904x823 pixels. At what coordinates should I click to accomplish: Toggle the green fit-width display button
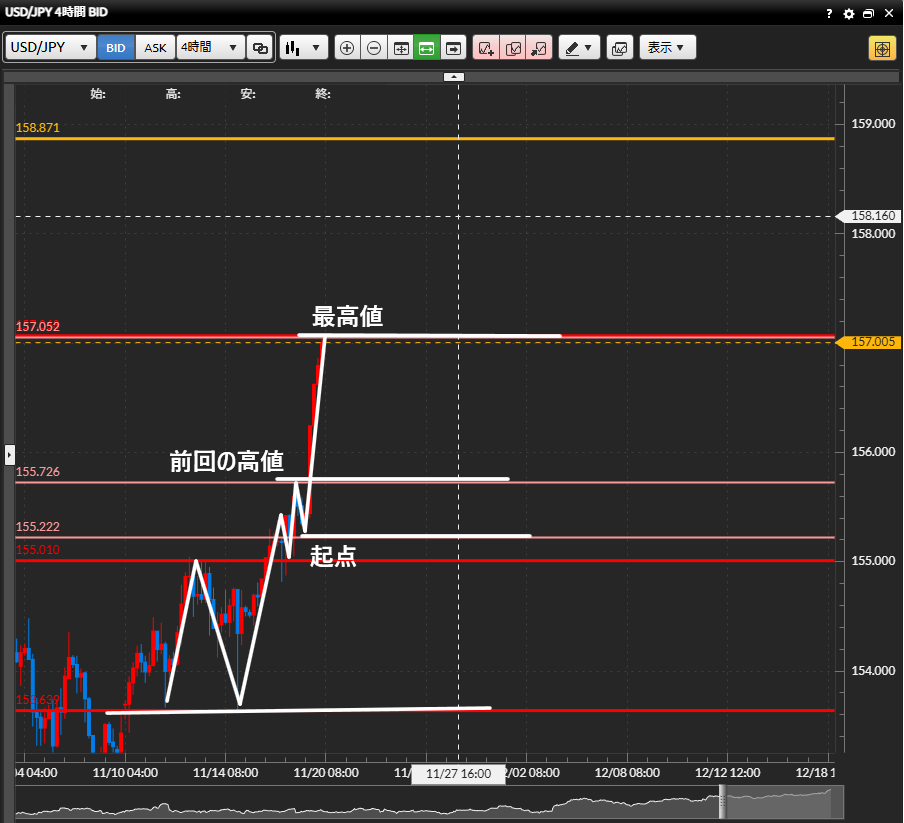pyautogui.click(x=427, y=48)
